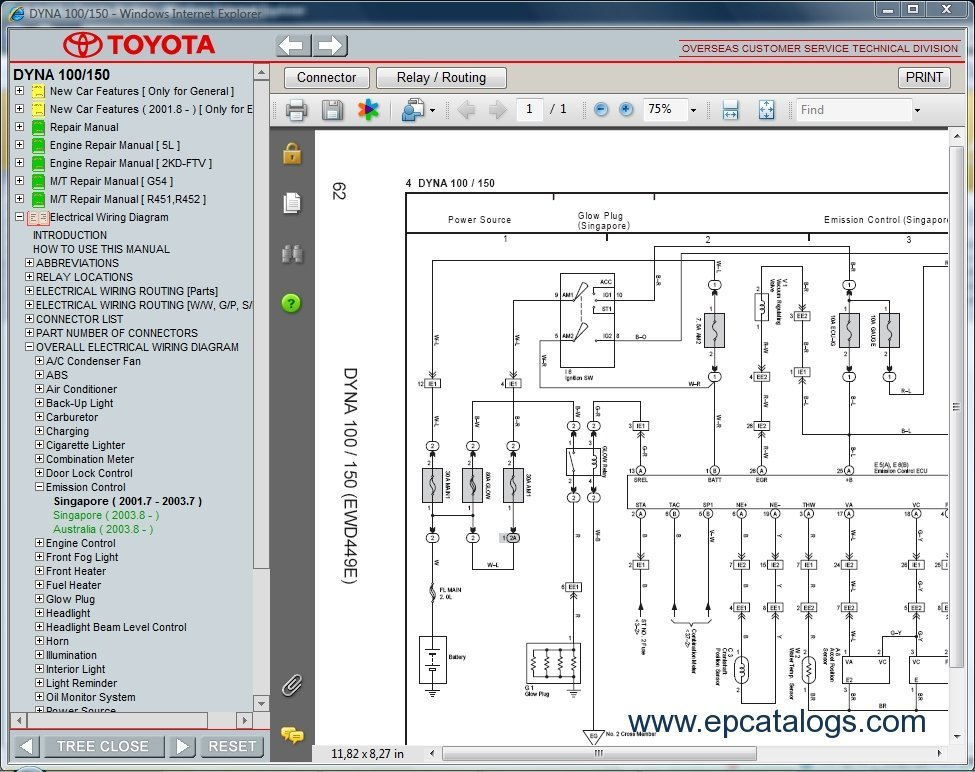Open the comments speech bubble panel
This screenshot has width=975, height=772.
point(292,735)
